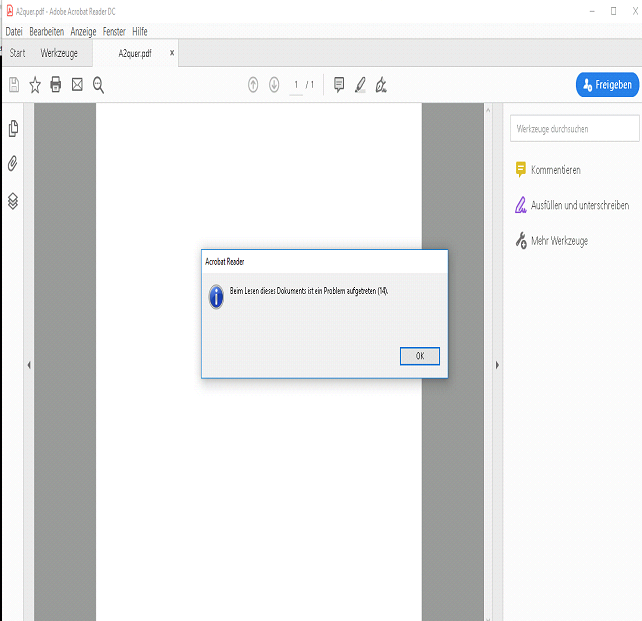
Task: Select the A2quer.pdf document tab
Action: pyautogui.click(x=135, y=53)
